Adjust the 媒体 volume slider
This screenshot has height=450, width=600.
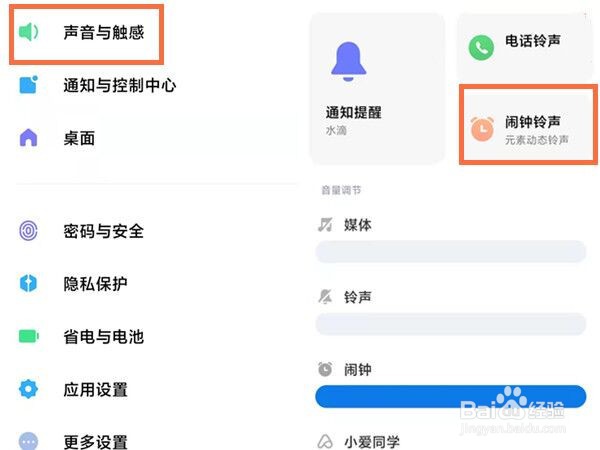[x=451, y=251]
